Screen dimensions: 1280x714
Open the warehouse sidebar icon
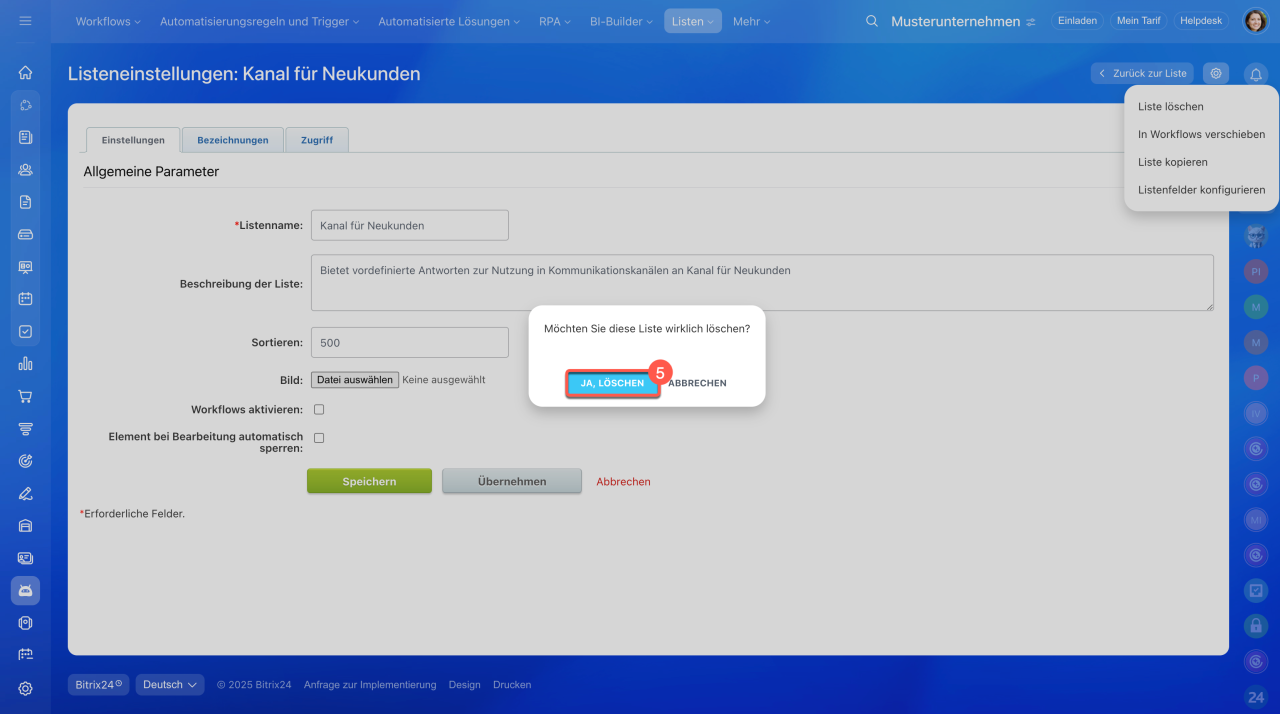tap(25, 525)
